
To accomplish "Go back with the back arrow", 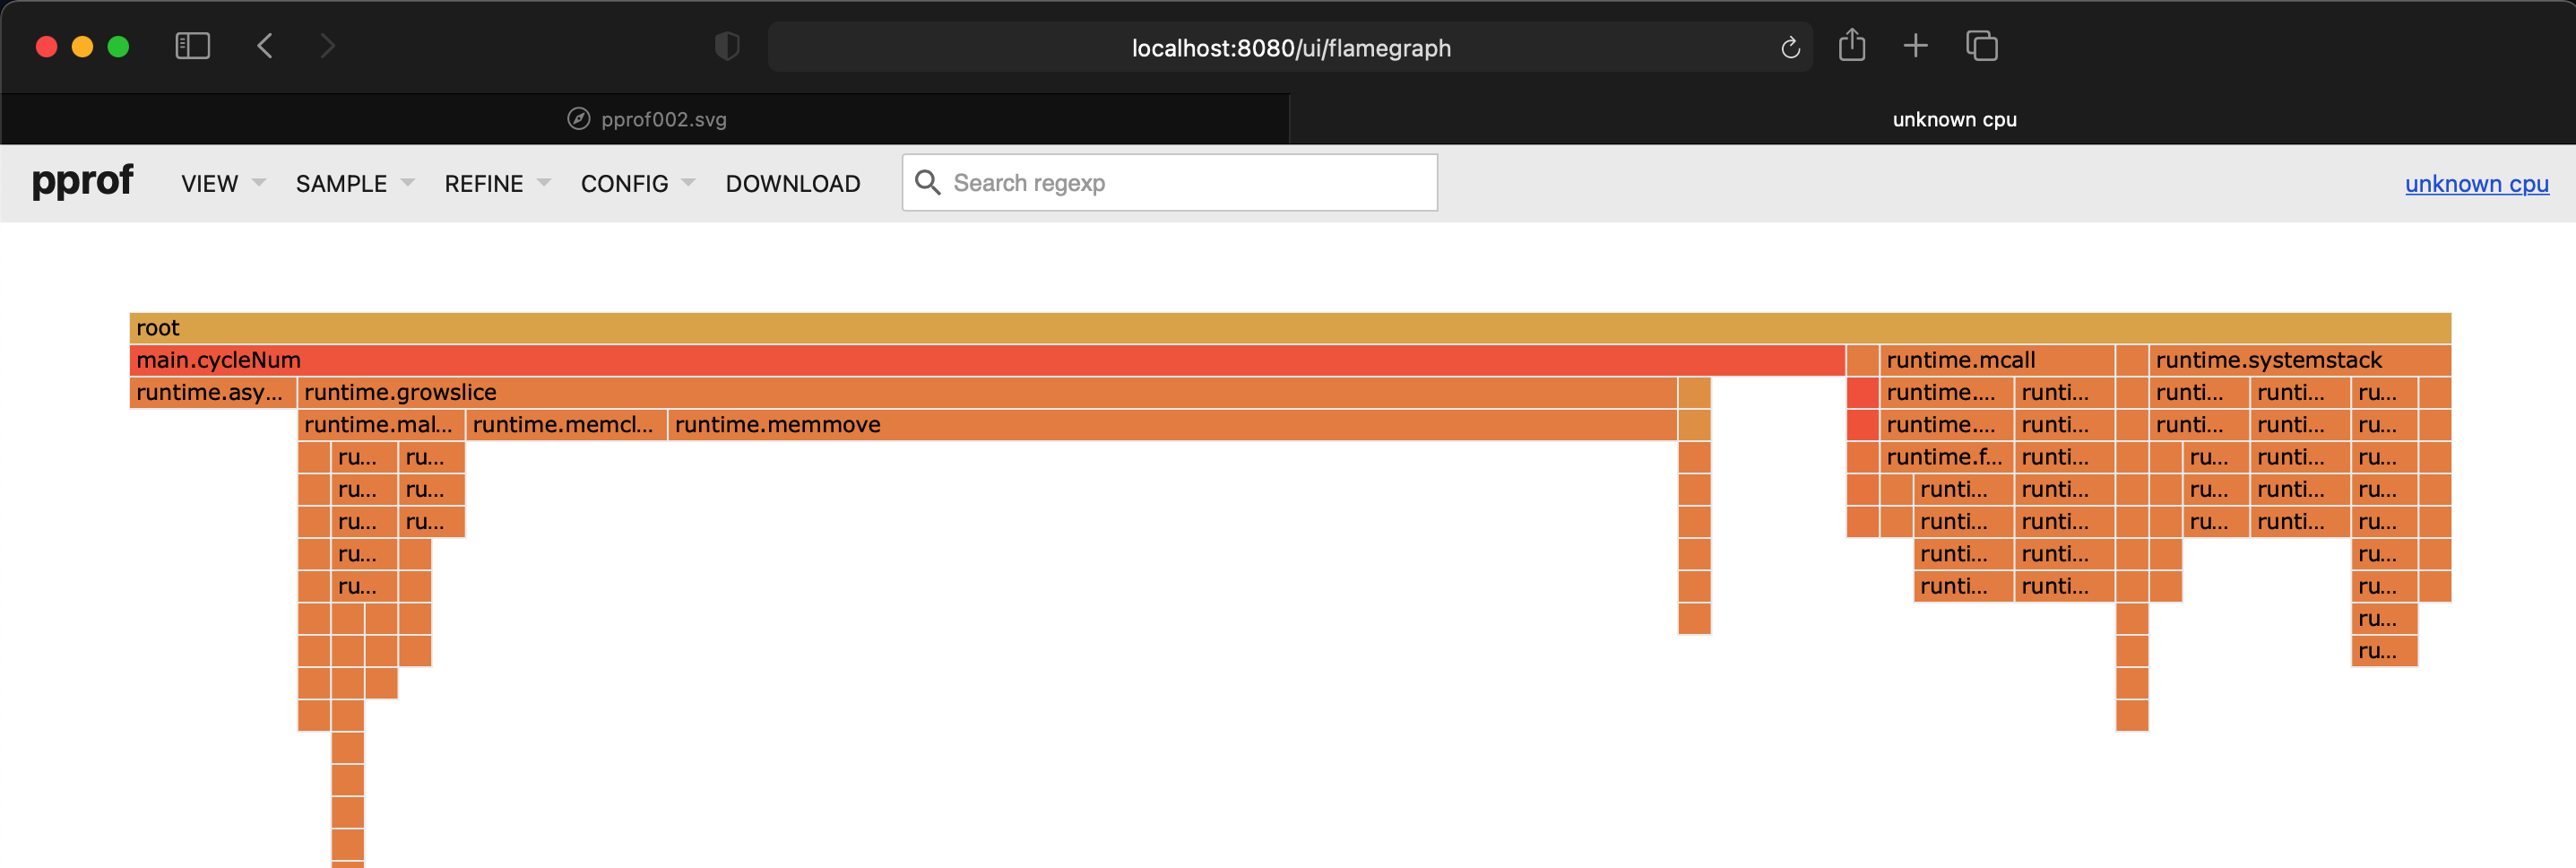I will tap(265, 46).
